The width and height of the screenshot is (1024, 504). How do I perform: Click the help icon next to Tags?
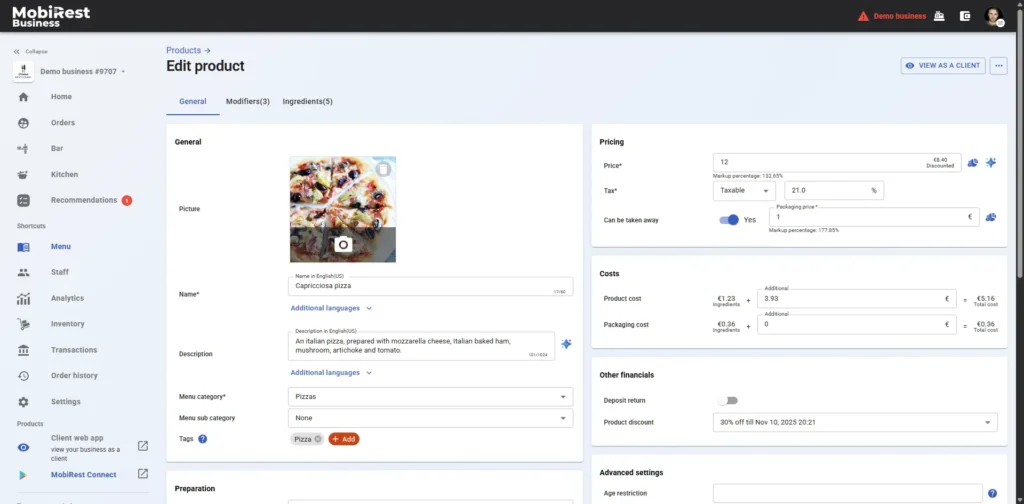pyautogui.click(x=203, y=439)
